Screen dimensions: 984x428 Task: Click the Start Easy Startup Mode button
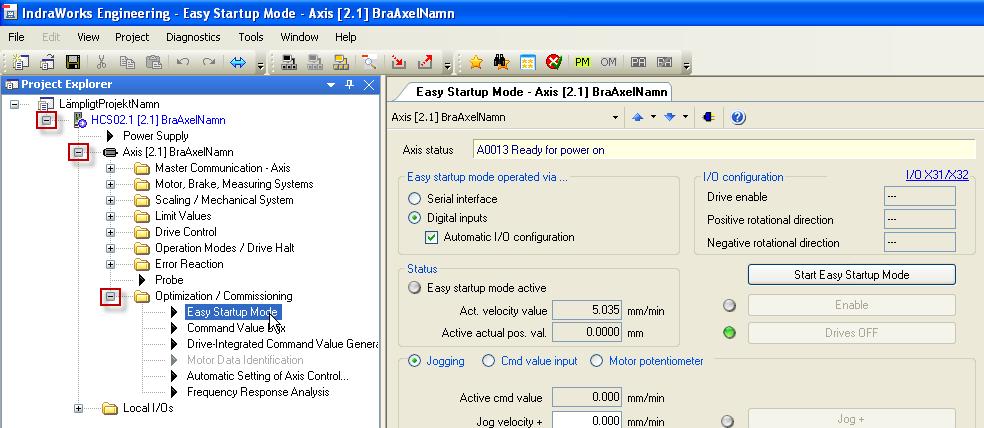[852, 274]
